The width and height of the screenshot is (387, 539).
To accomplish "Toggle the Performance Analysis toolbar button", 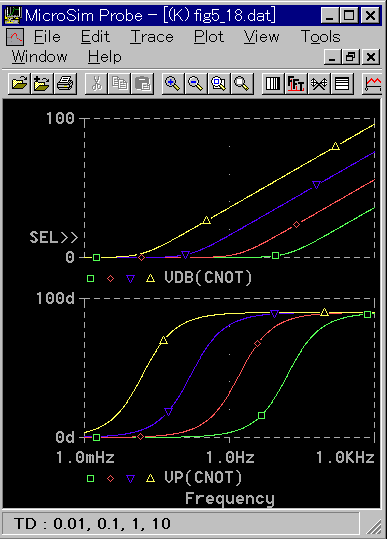I will (319, 84).
